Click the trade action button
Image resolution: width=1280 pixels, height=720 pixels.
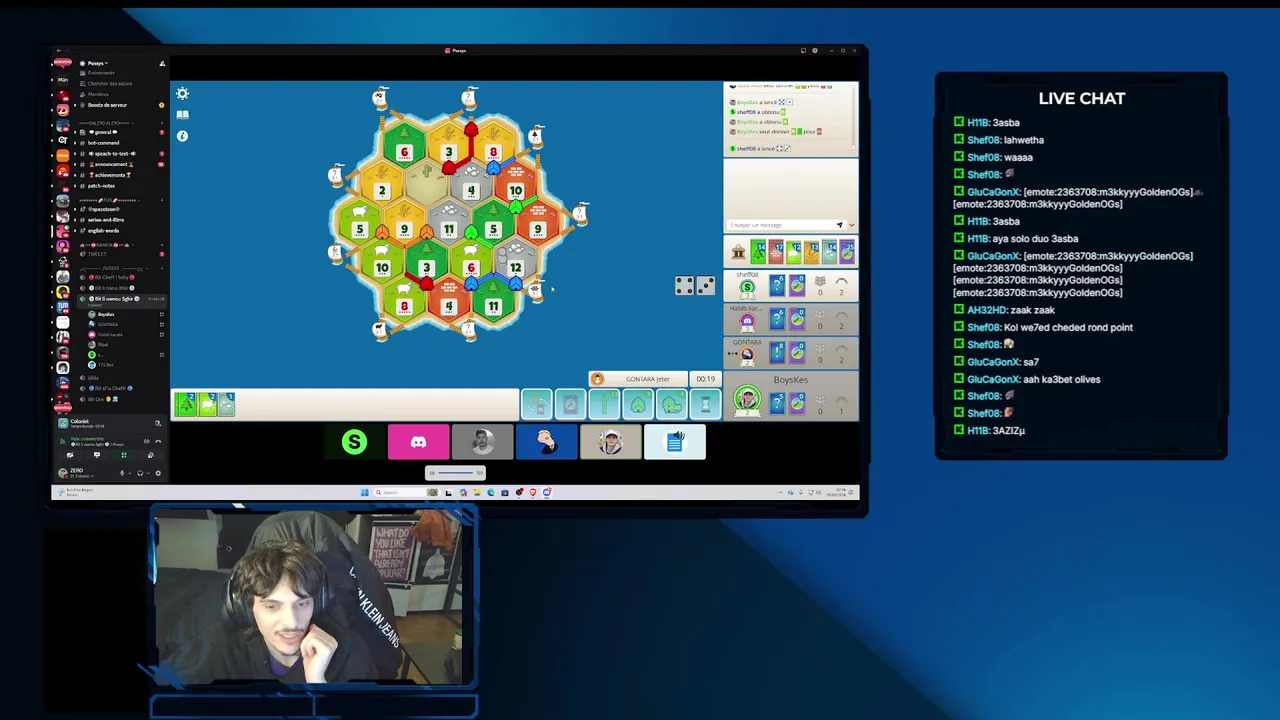tap(536, 403)
